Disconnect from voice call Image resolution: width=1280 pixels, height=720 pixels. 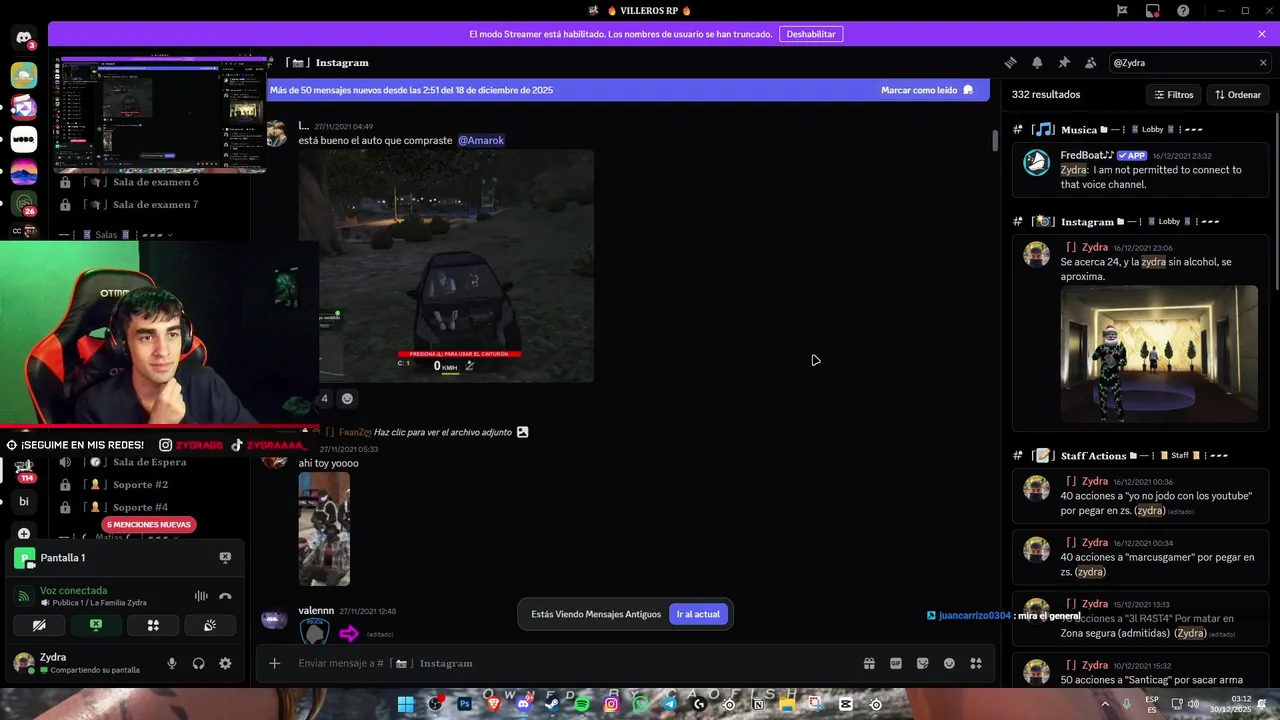point(225,596)
